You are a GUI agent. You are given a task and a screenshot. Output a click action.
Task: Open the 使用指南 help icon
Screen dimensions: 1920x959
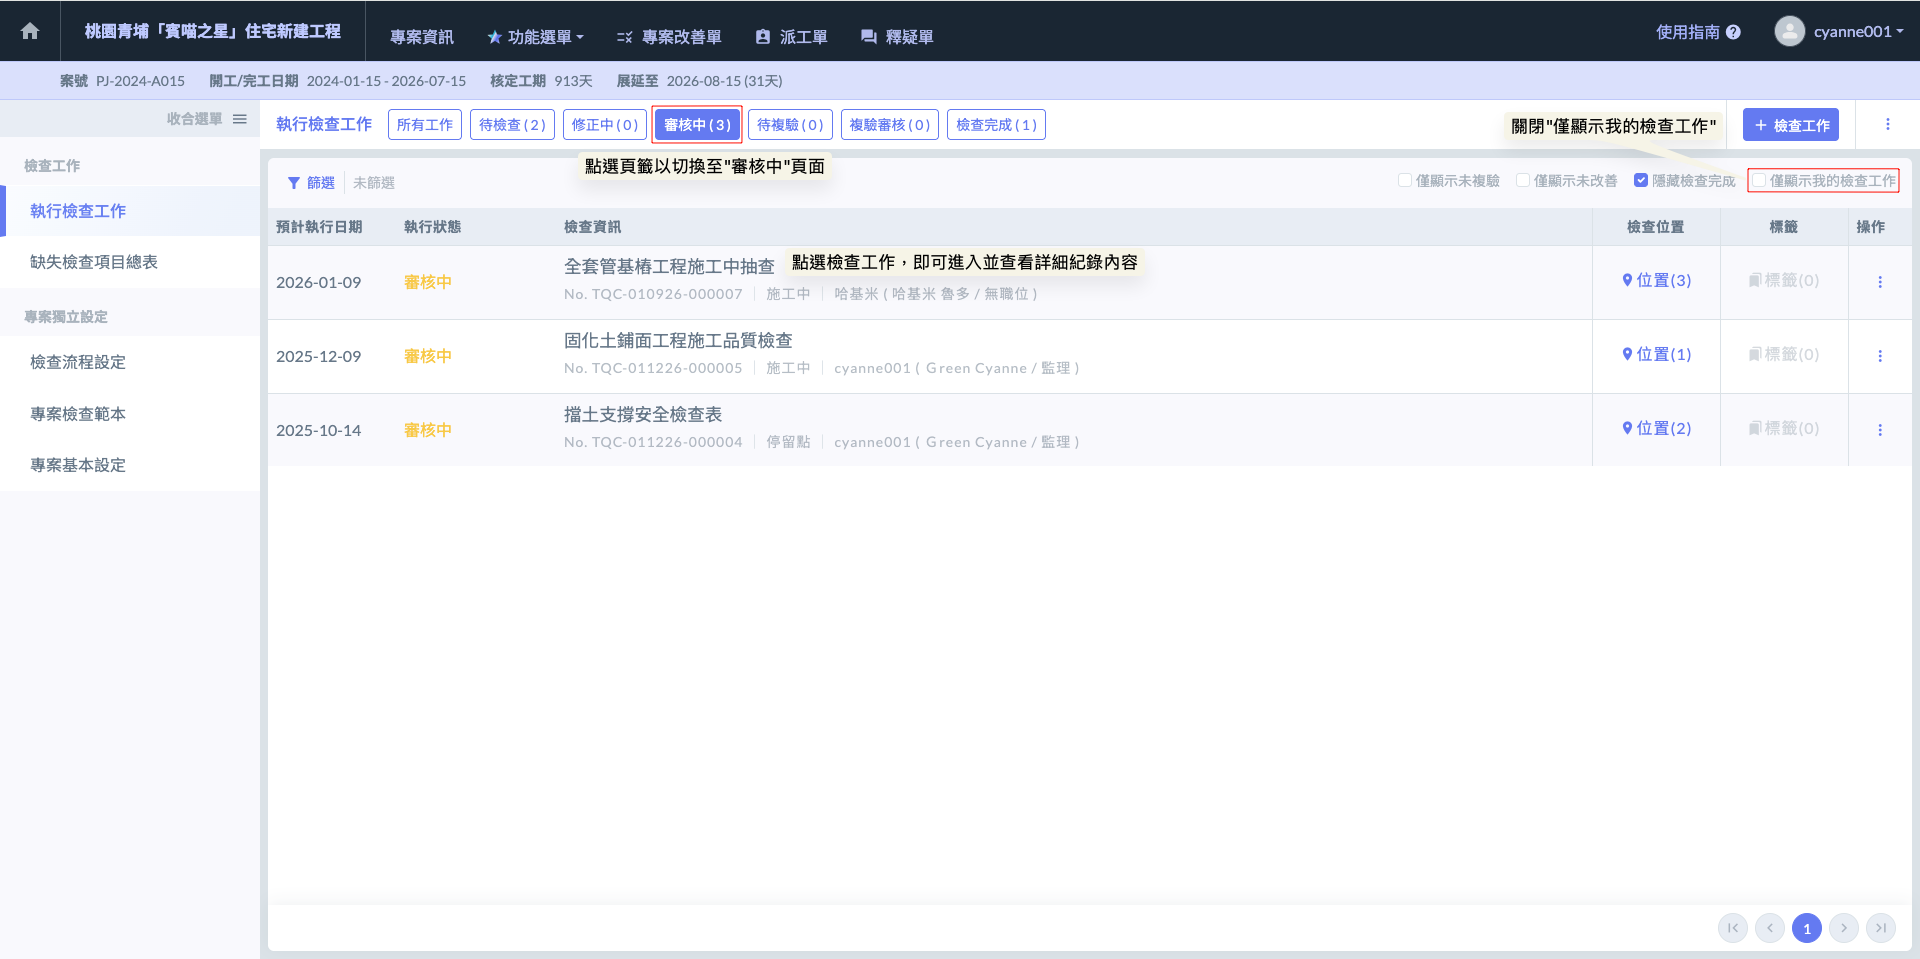click(x=1733, y=32)
